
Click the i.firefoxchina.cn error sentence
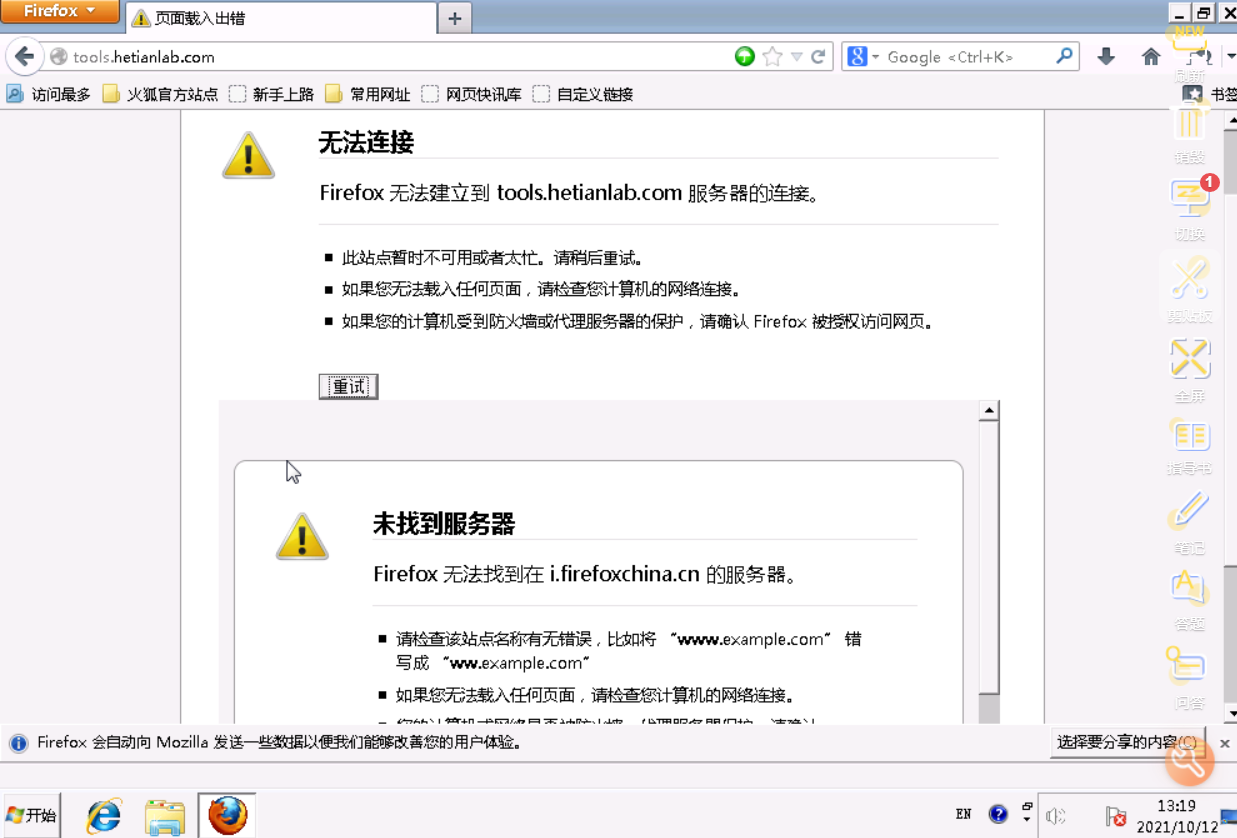pyautogui.click(x=585, y=575)
